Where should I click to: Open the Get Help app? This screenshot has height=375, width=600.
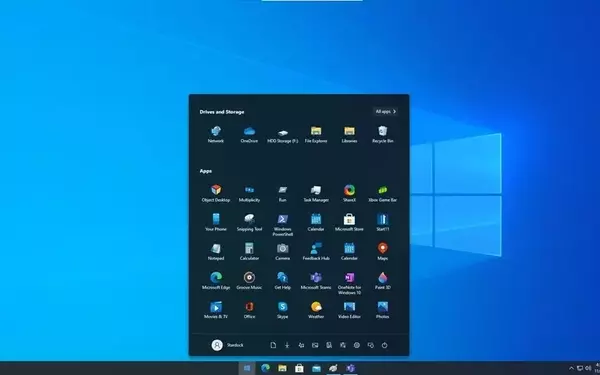[x=282, y=280]
